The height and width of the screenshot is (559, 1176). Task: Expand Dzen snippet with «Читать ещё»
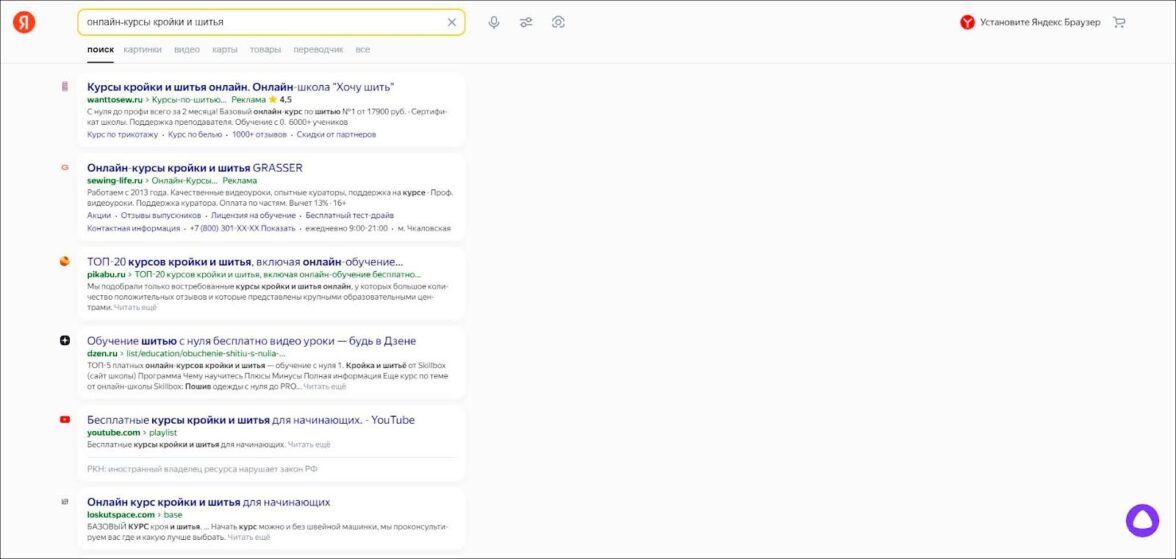(325, 386)
